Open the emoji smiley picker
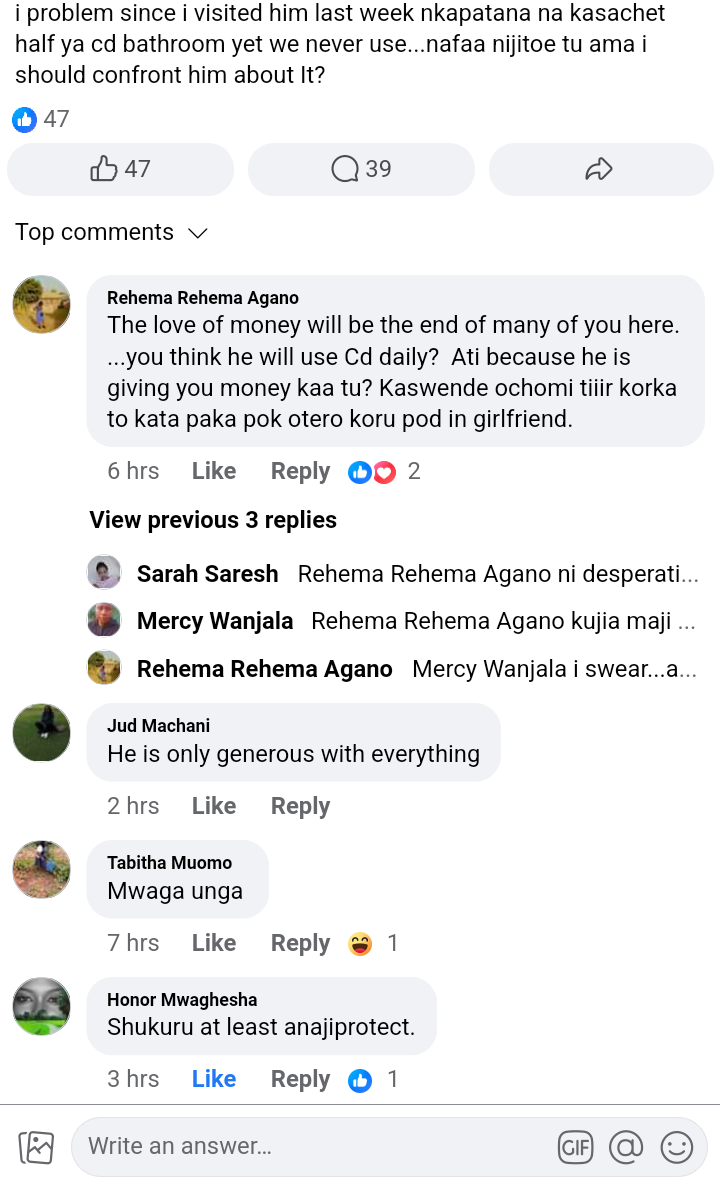Screen dimensions: 720x1185 (677, 1147)
